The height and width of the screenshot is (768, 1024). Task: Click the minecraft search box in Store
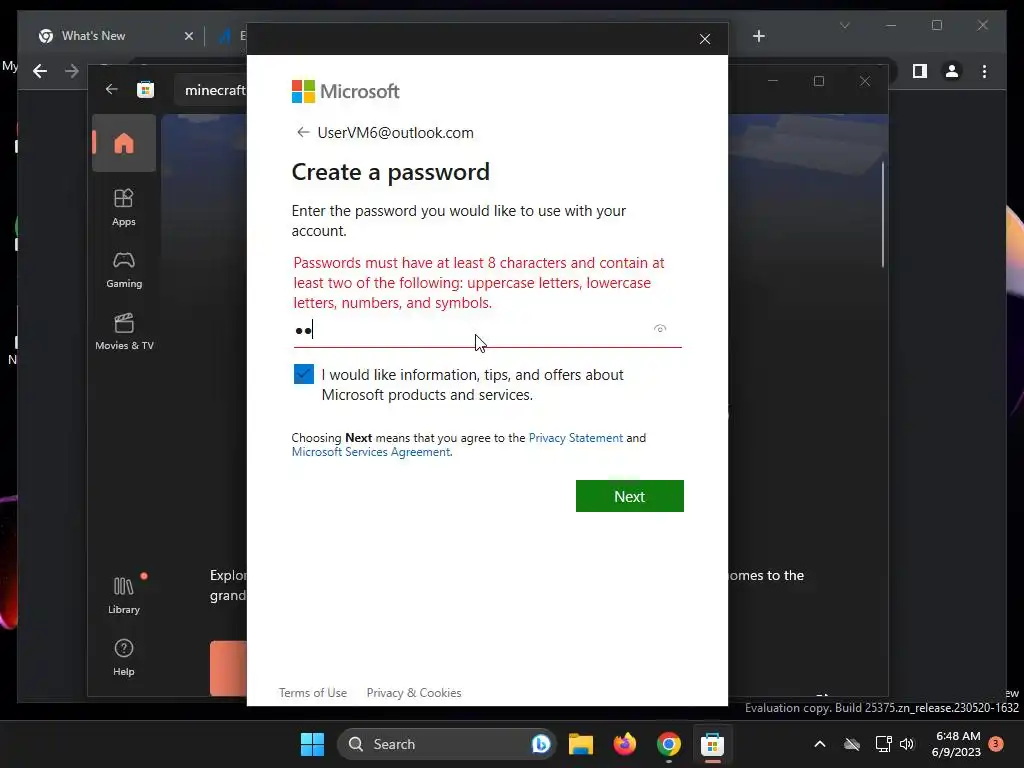pos(212,90)
